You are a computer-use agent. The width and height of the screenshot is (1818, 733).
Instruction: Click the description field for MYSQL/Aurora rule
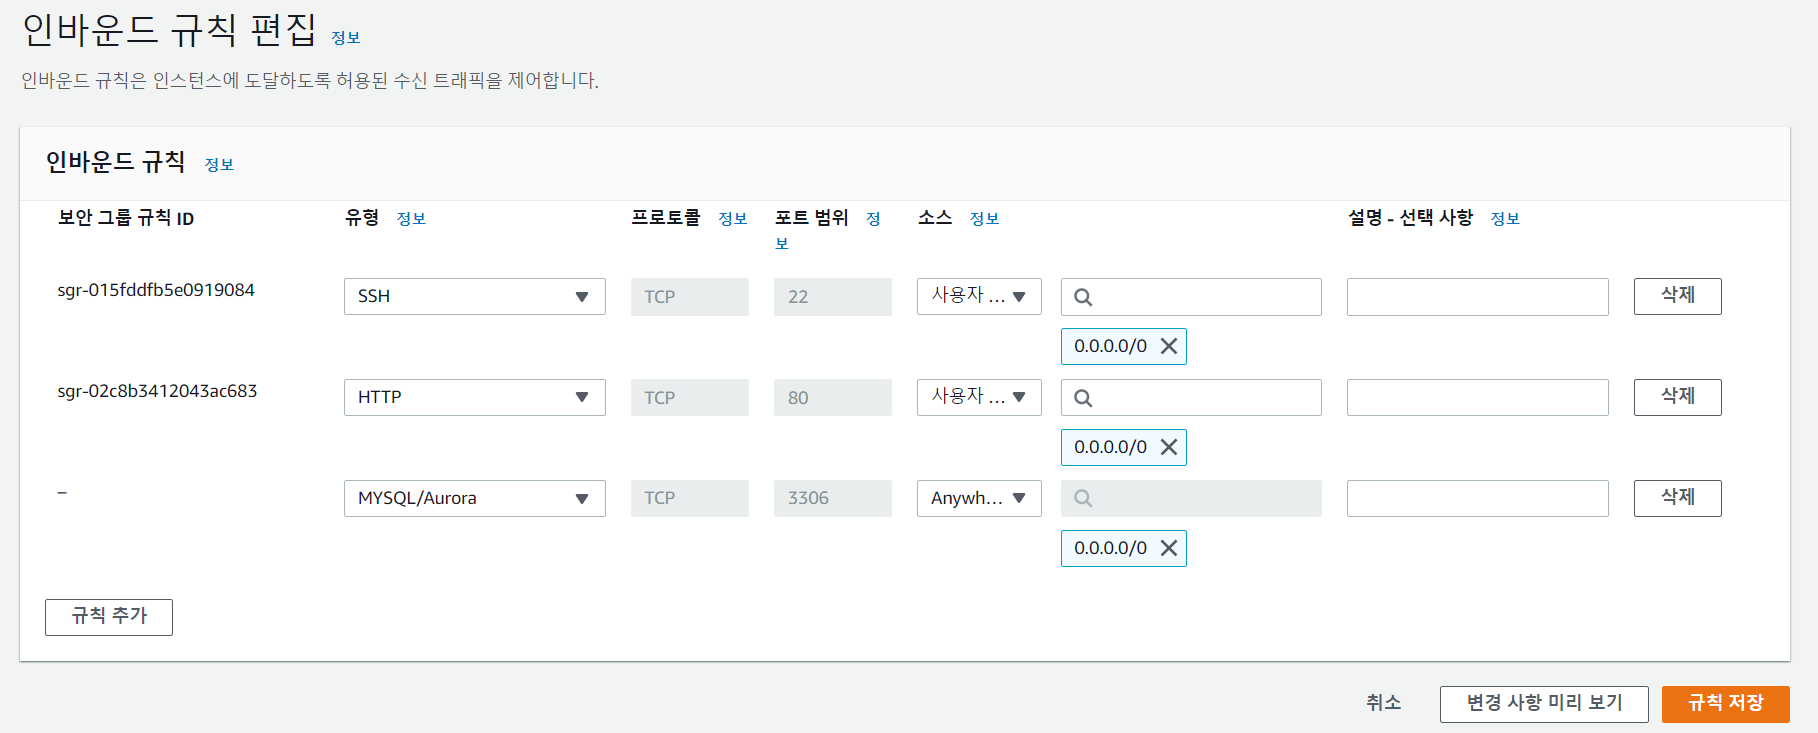[x=1477, y=498]
